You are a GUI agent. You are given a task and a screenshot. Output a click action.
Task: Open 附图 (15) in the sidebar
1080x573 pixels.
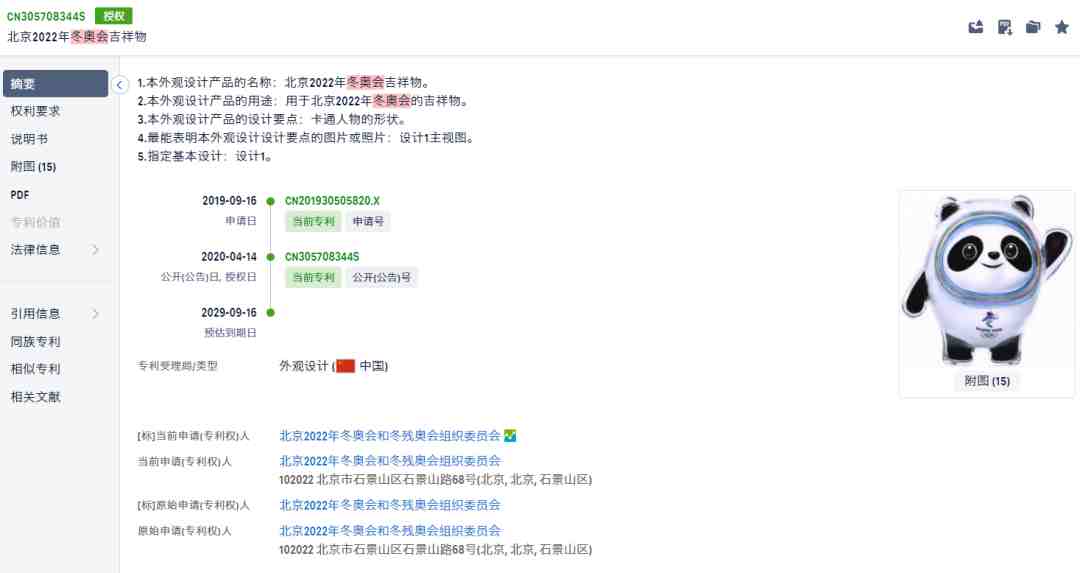pyautogui.click(x=33, y=167)
